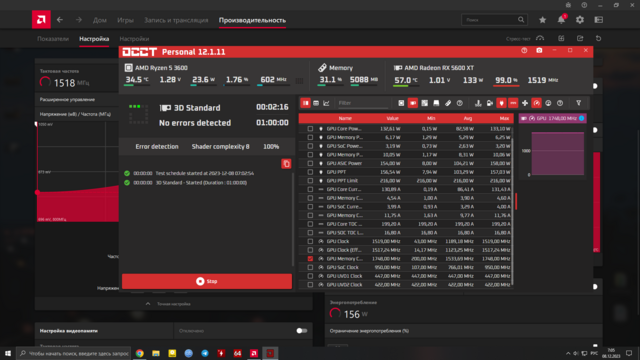Reset tuning with the undo arrow icon
This screenshot has width=640, height=360.
tap(598, 38)
